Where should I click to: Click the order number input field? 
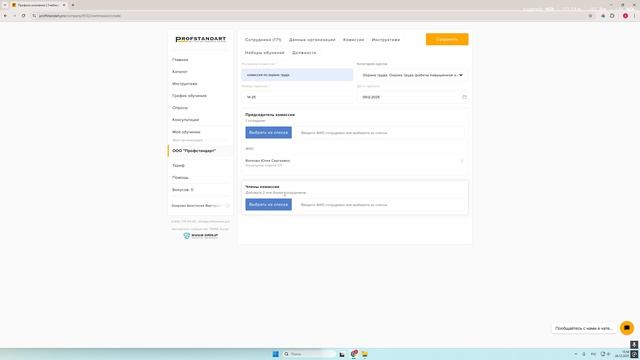tap(297, 97)
